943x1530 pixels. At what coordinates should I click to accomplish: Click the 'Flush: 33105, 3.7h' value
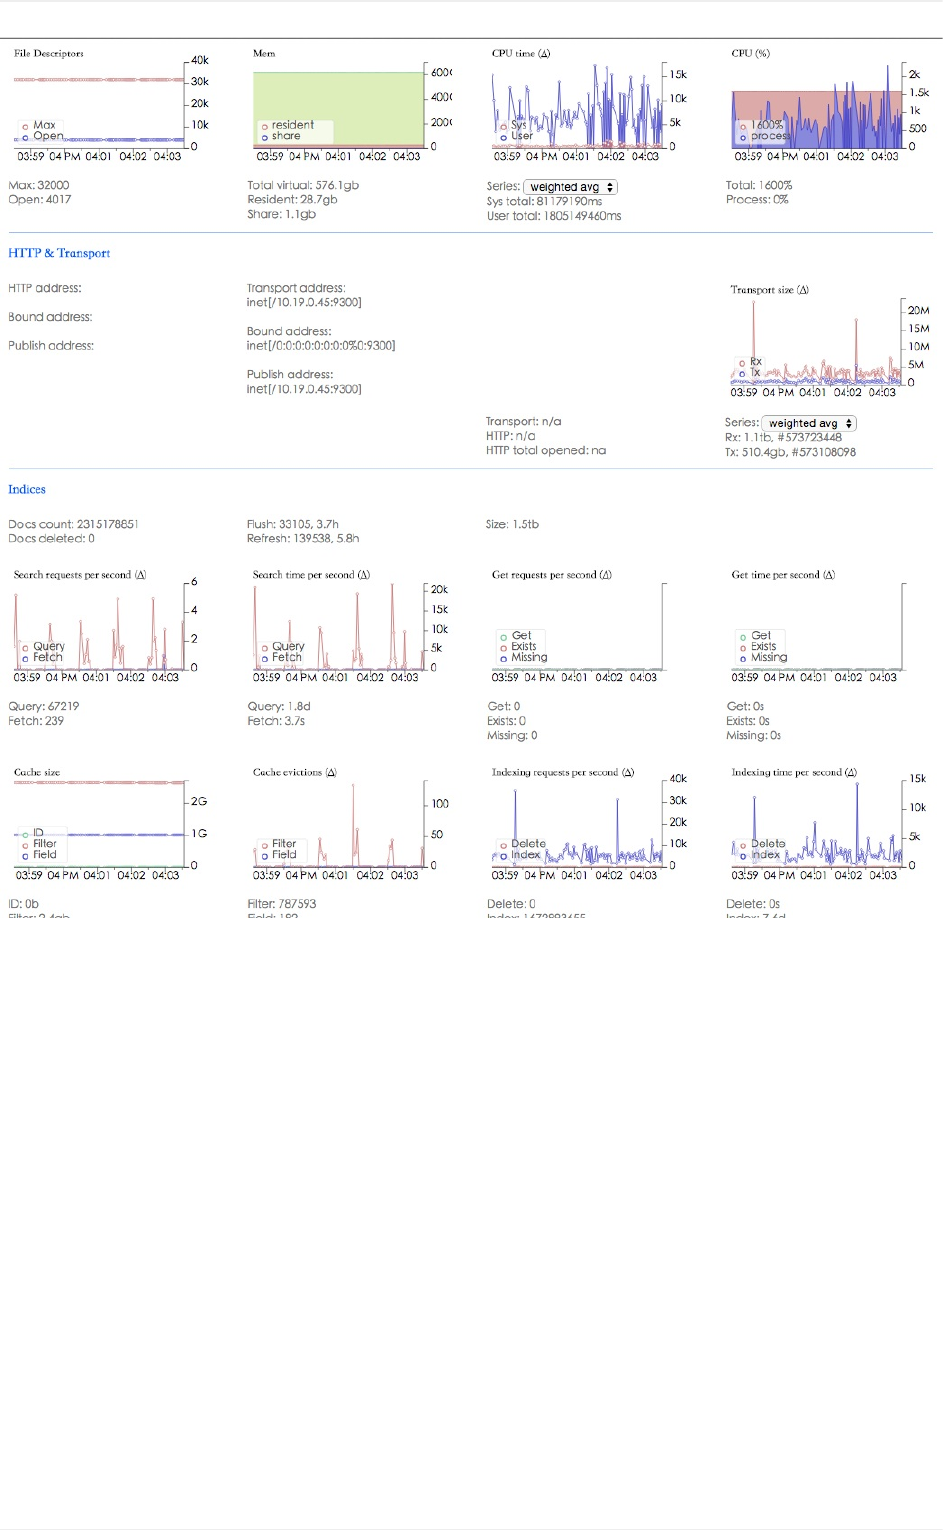point(293,524)
